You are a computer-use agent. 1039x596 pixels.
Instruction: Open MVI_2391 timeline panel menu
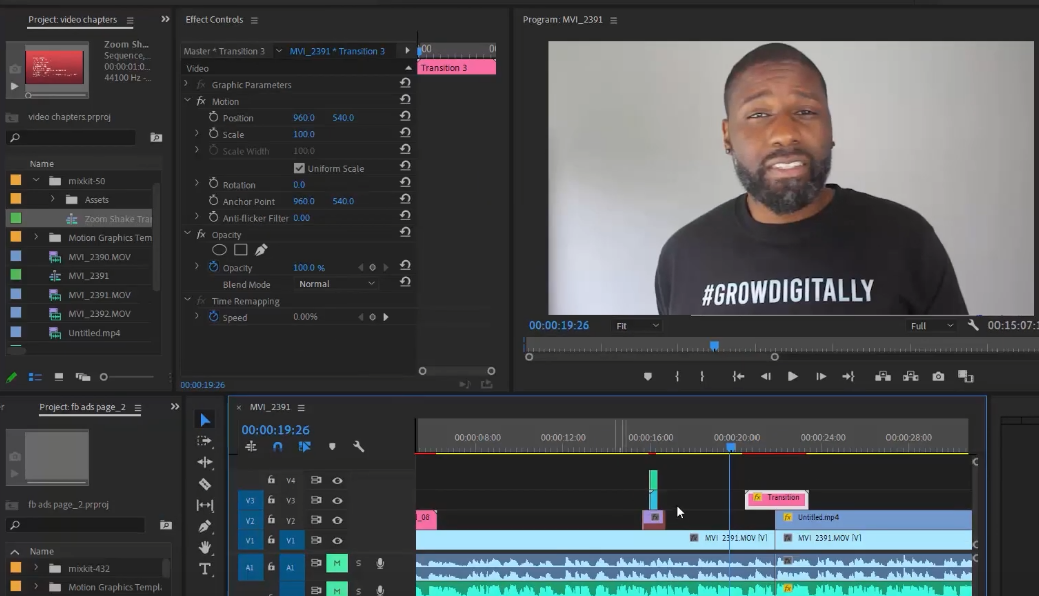(301, 407)
